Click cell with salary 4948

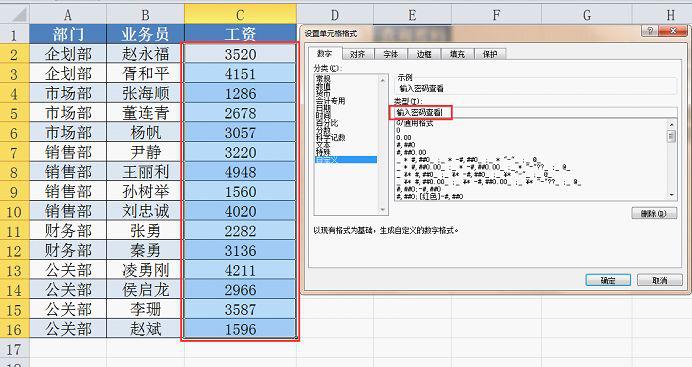pos(240,172)
